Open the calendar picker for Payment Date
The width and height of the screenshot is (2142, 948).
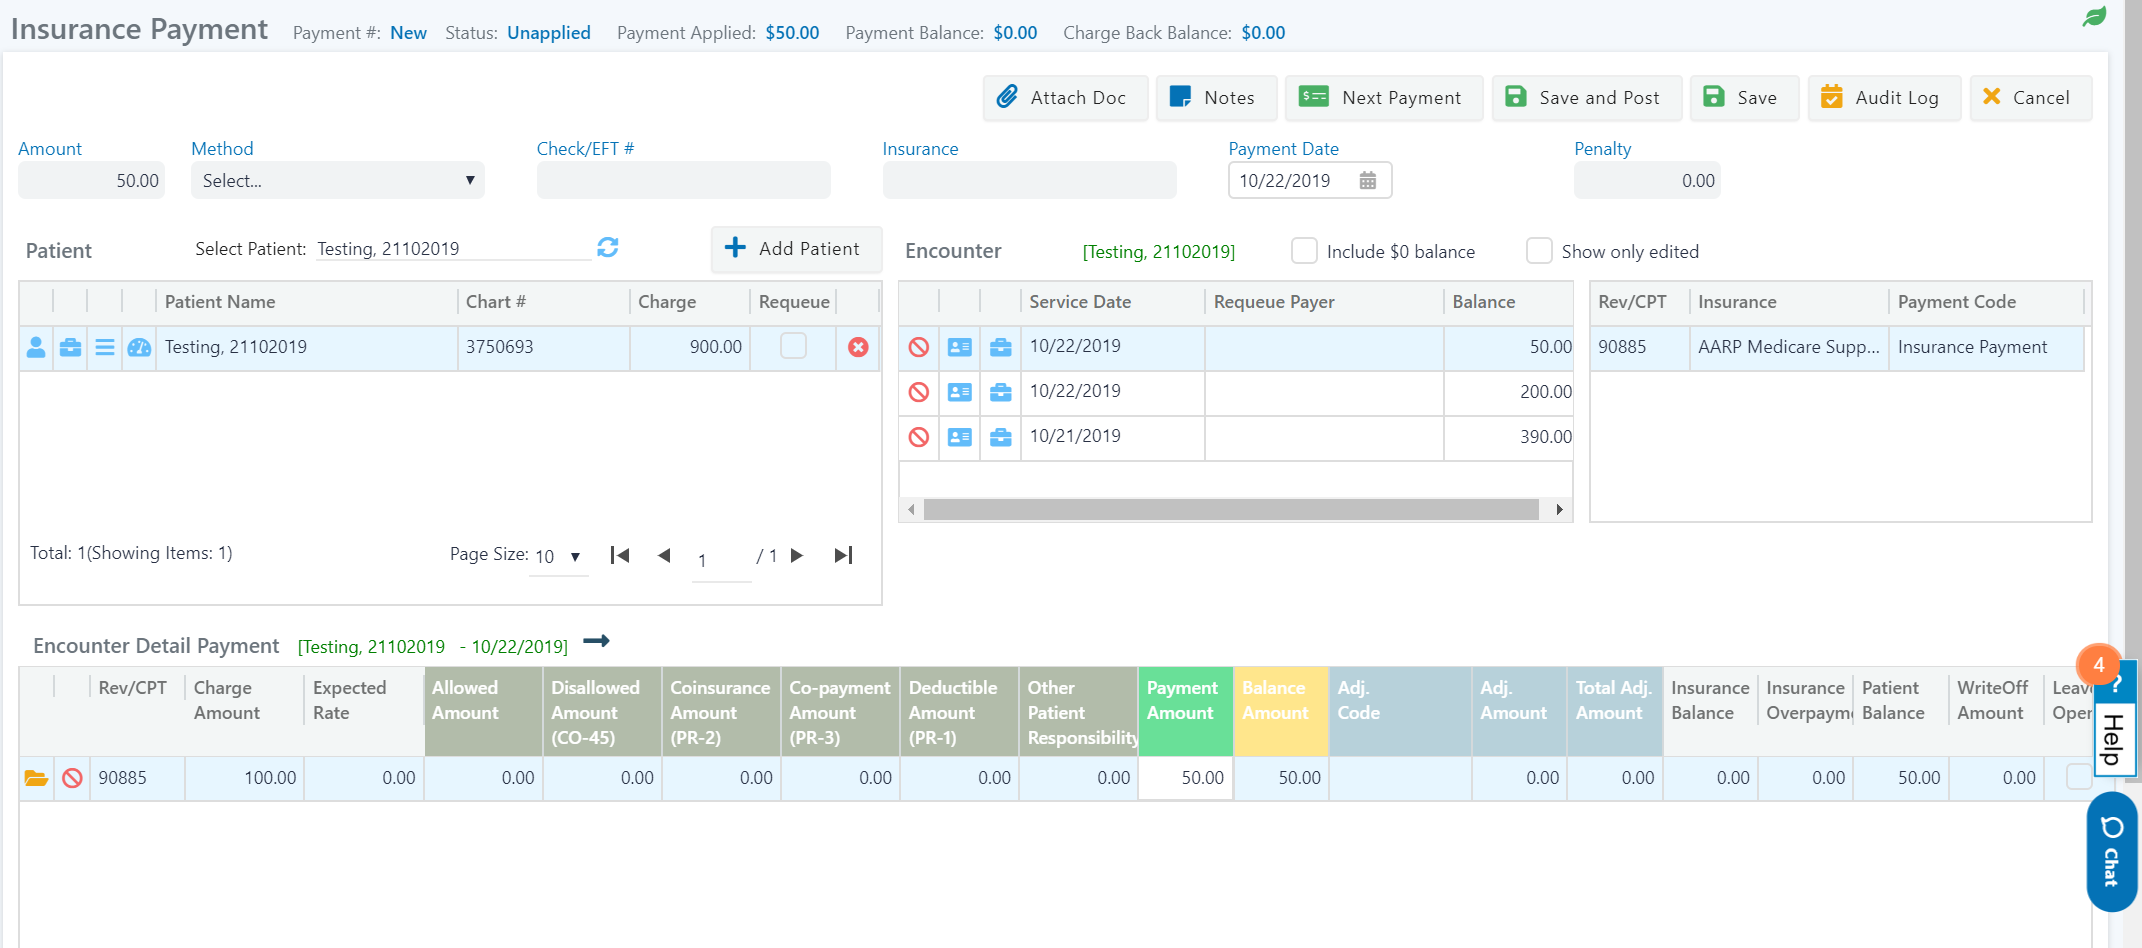1367,181
